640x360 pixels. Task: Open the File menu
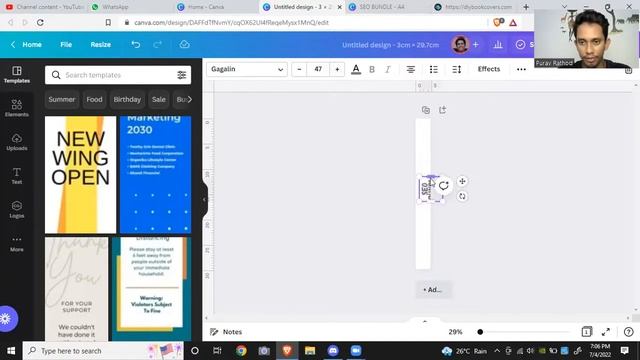[66, 44]
